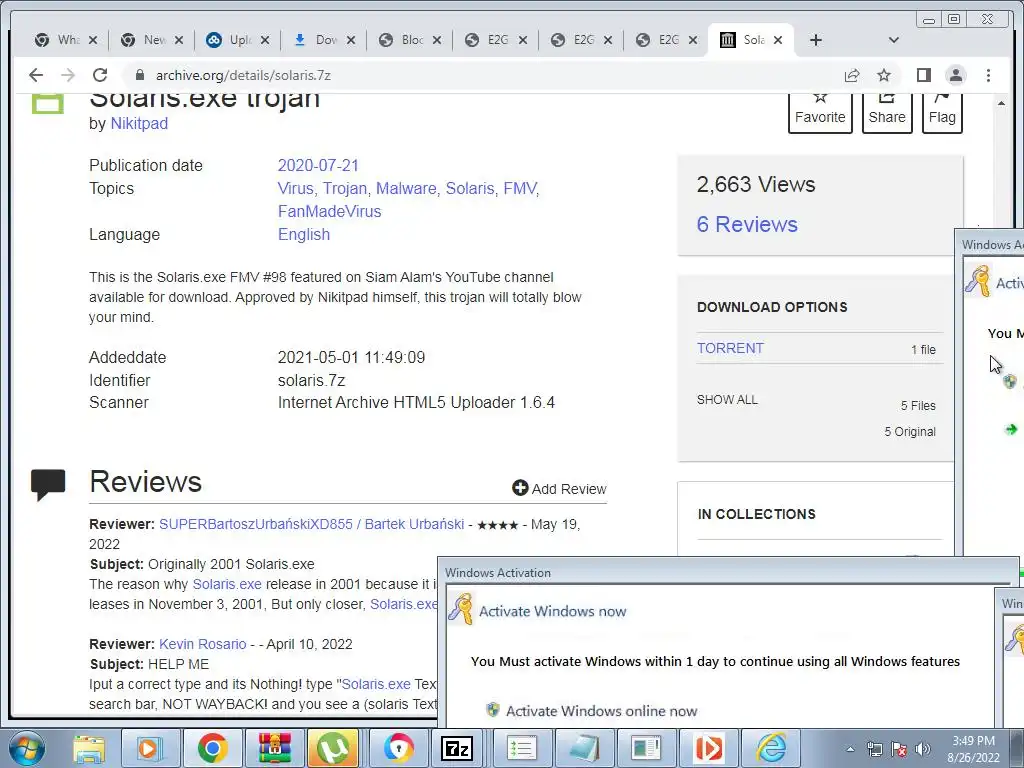
Task: Click the English language link
Action: click(x=304, y=234)
